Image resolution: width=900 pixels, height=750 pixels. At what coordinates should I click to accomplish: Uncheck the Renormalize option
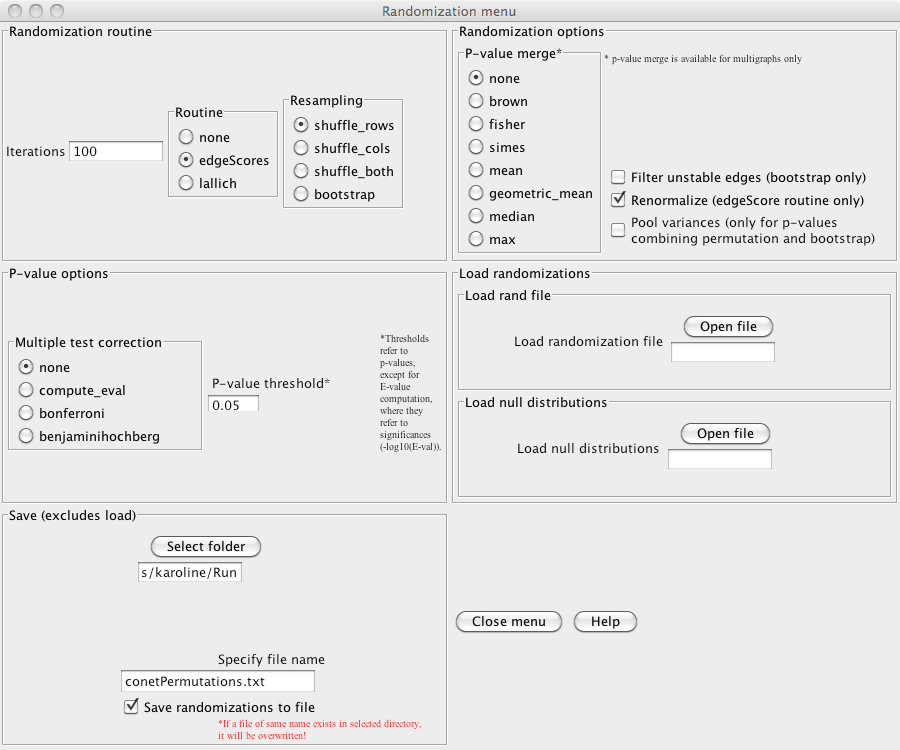click(x=618, y=200)
